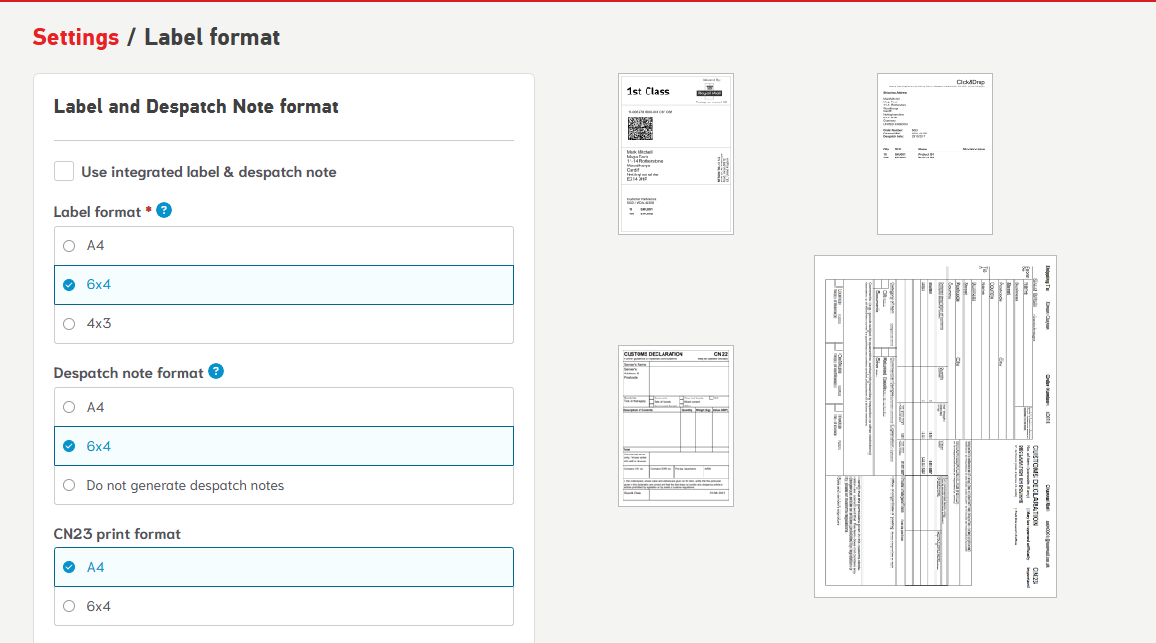This screenshot has width=1156, height=643.
Task: Select 6x4 under Despatch note format
Action: click(68, 446)
